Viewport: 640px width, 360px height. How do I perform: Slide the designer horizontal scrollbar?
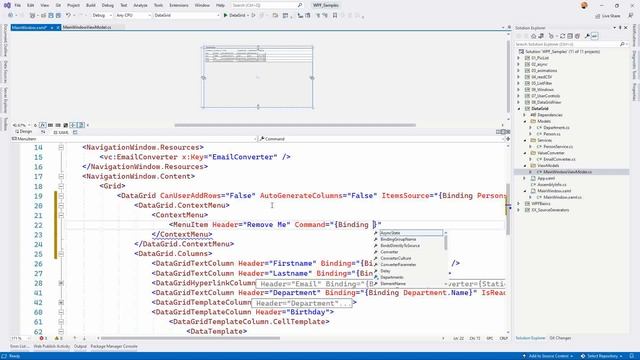(295, 125)
